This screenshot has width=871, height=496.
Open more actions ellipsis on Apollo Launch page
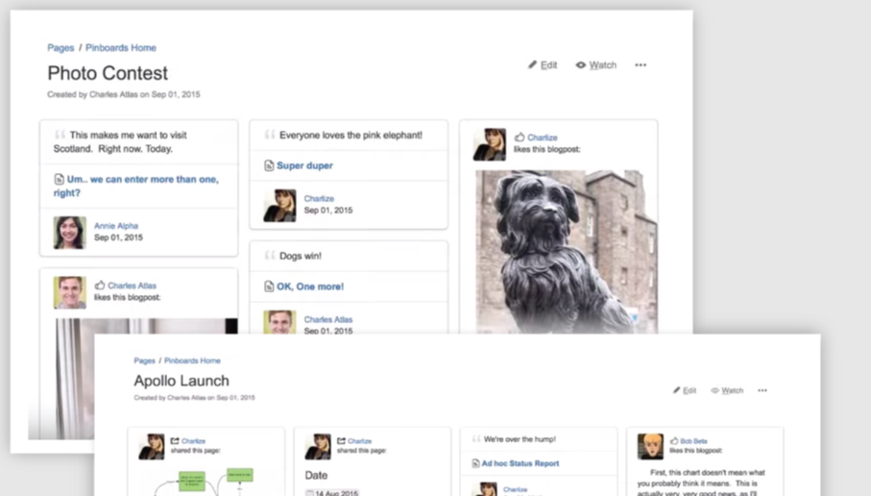coord(762,390)
